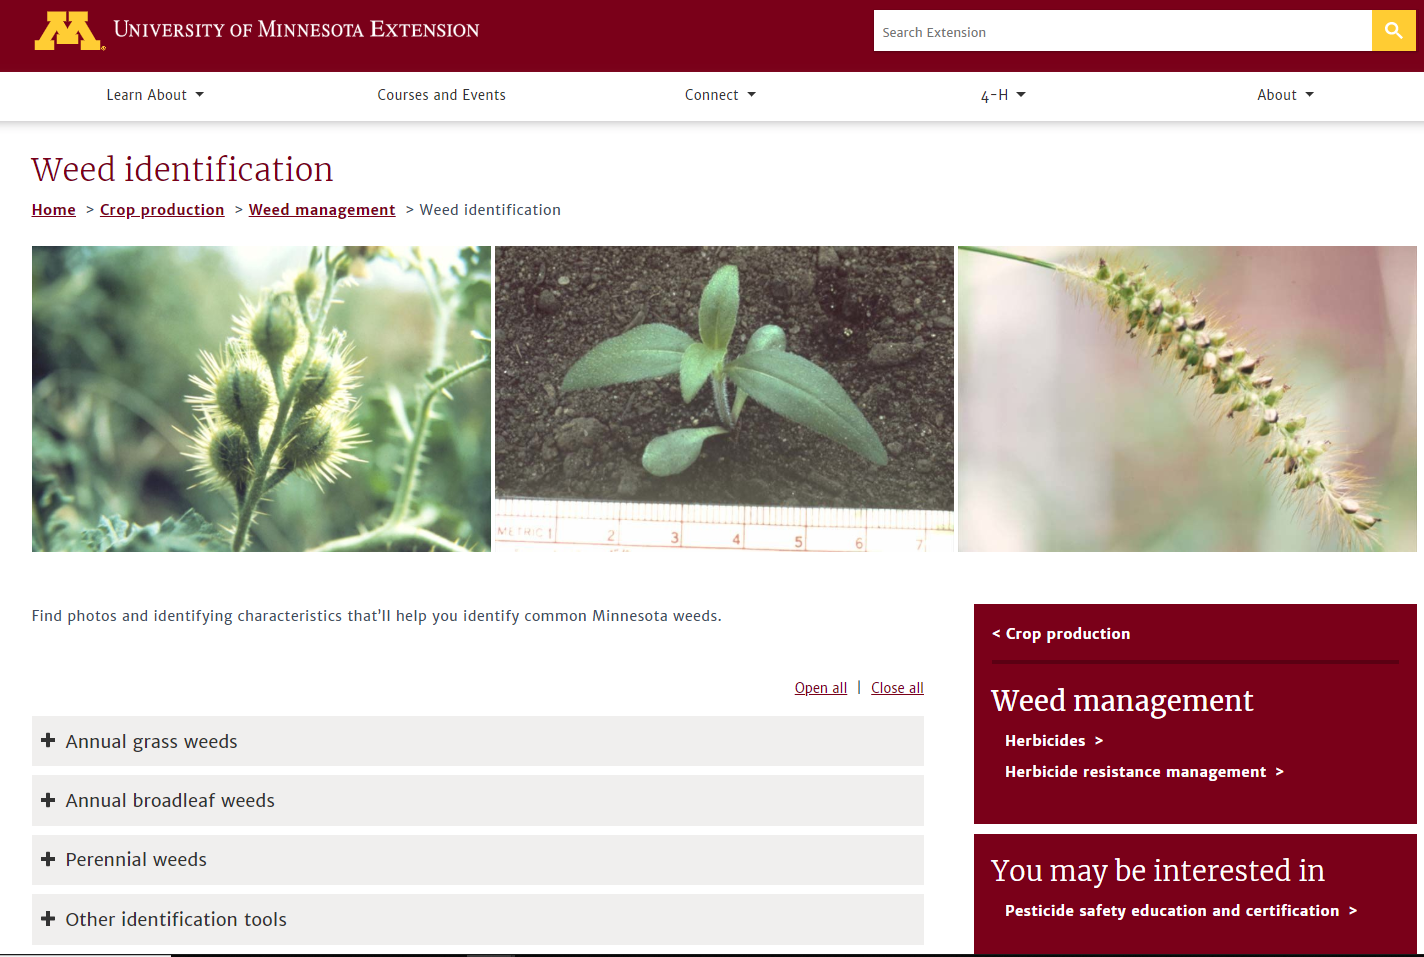This screenshot has height=957, width=1424.
Task: Click the plus icon beside Annual grass weeds
Action: (48, 741)
